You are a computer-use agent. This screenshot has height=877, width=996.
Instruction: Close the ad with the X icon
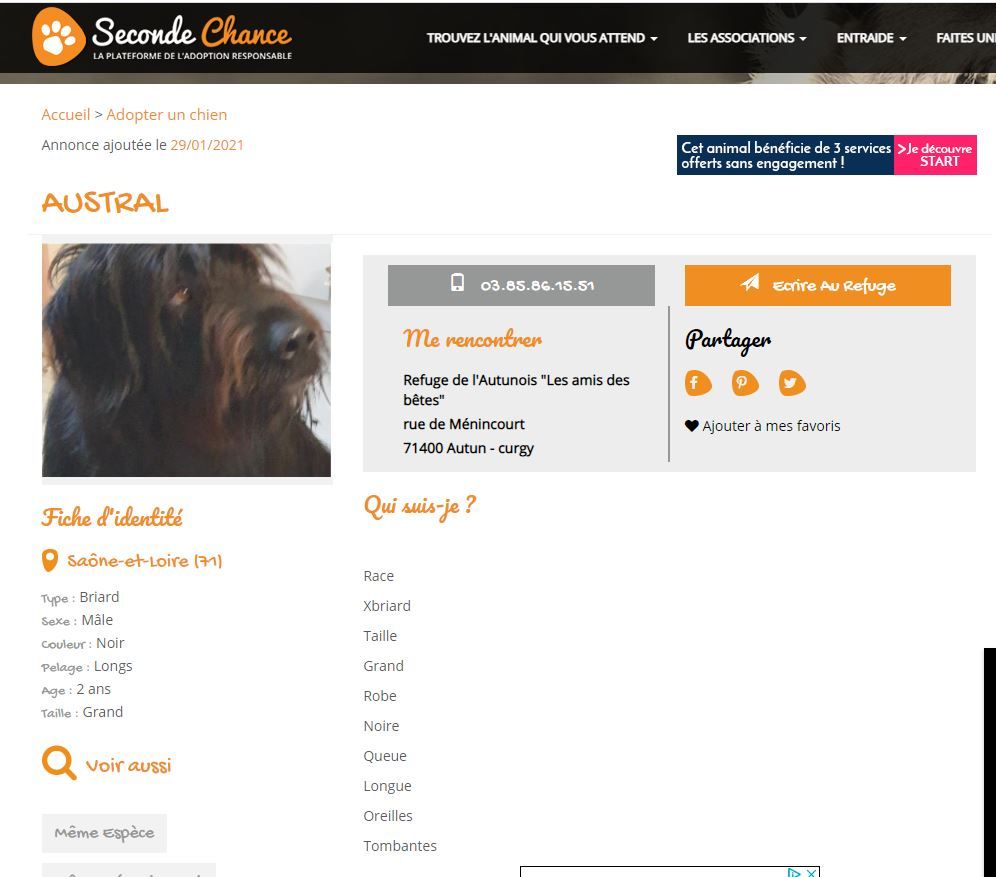812,872
